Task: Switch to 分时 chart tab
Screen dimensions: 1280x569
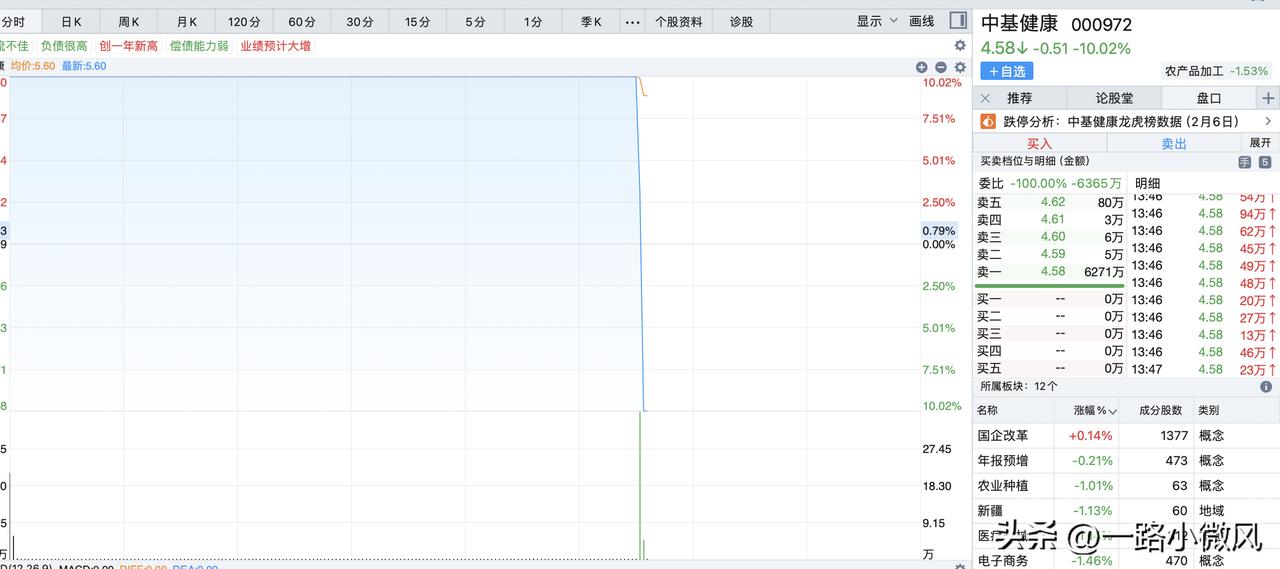Action: point(13,21)
